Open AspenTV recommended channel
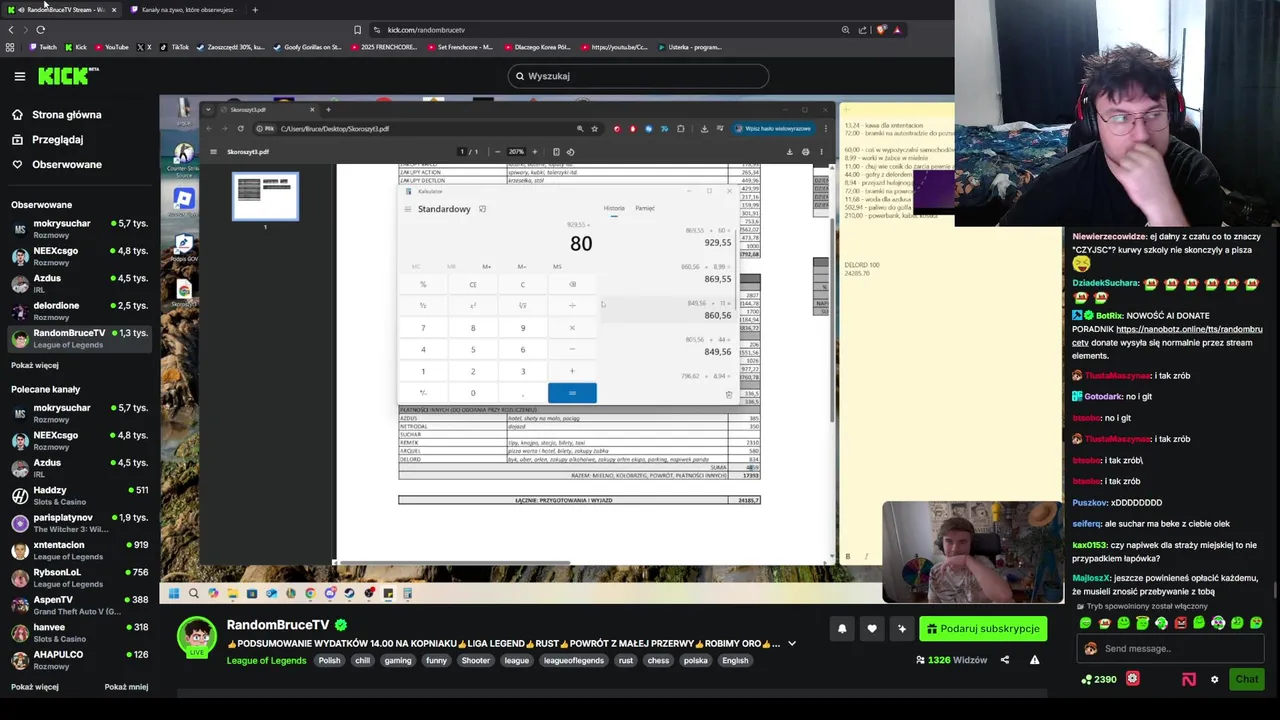This screenshot has width=1280, height=720. 78,605
